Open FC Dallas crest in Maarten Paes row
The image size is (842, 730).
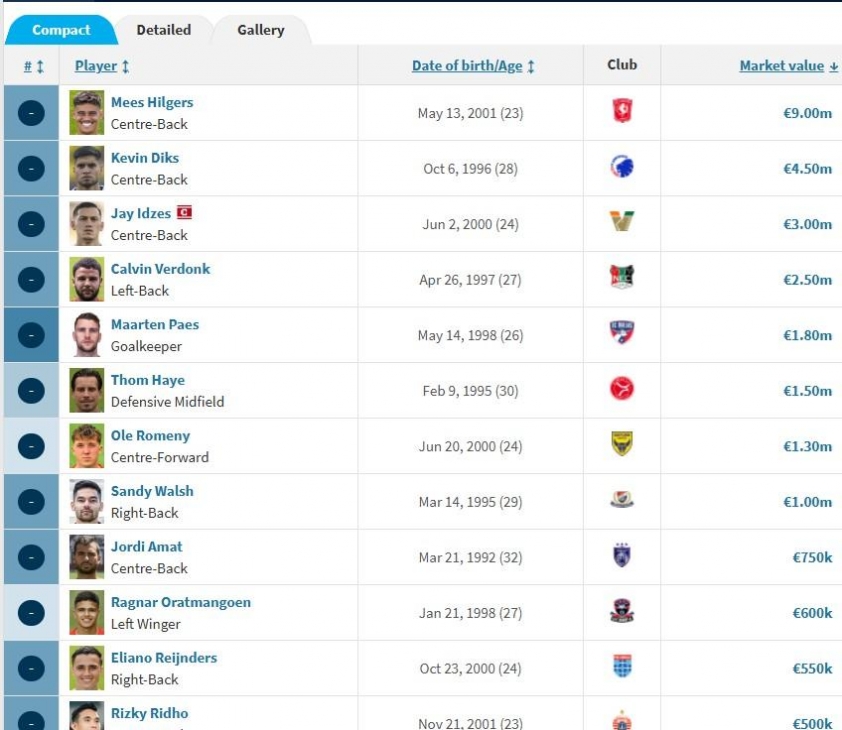[622, 333]
